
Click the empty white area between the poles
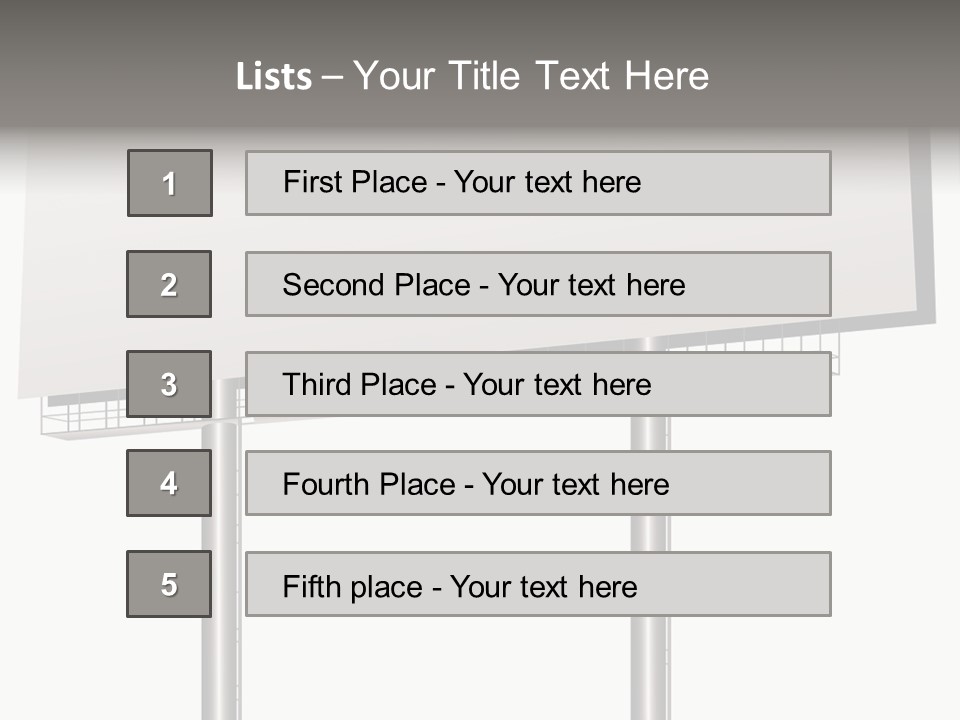coord(430,670)
